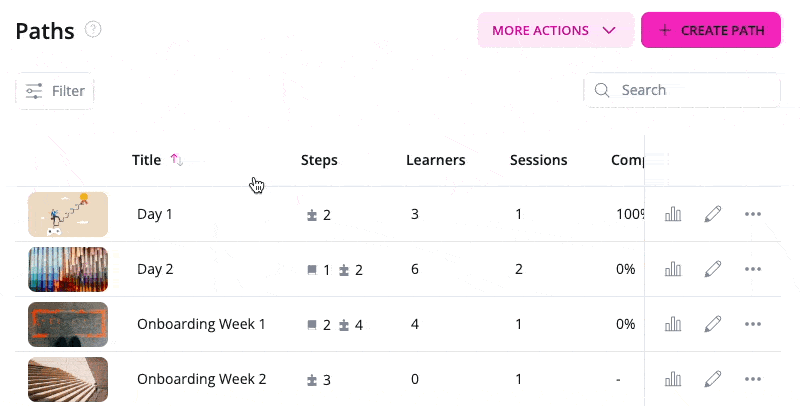The height and width of the screenshot is (406, 800).
Task: Click the Sessions column header
Action: point(538,160)
